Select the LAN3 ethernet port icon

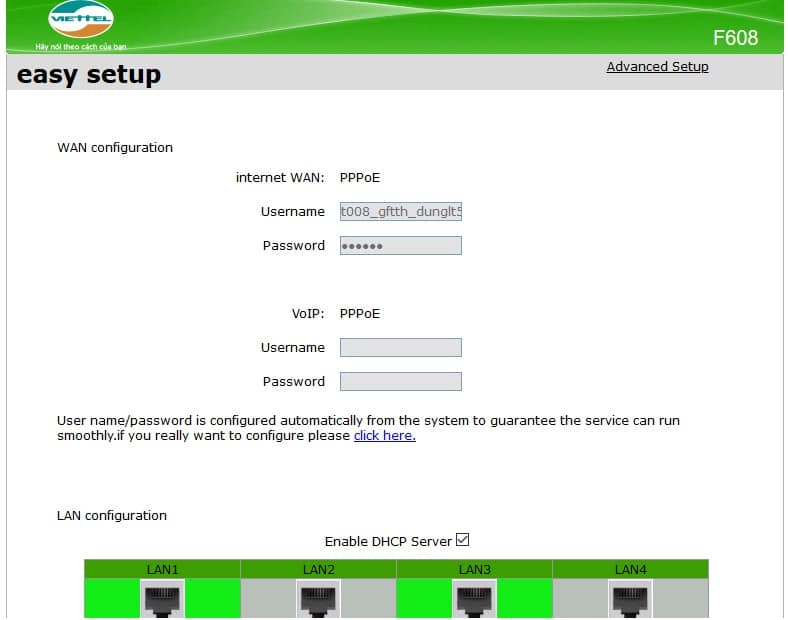click(474, 600)
